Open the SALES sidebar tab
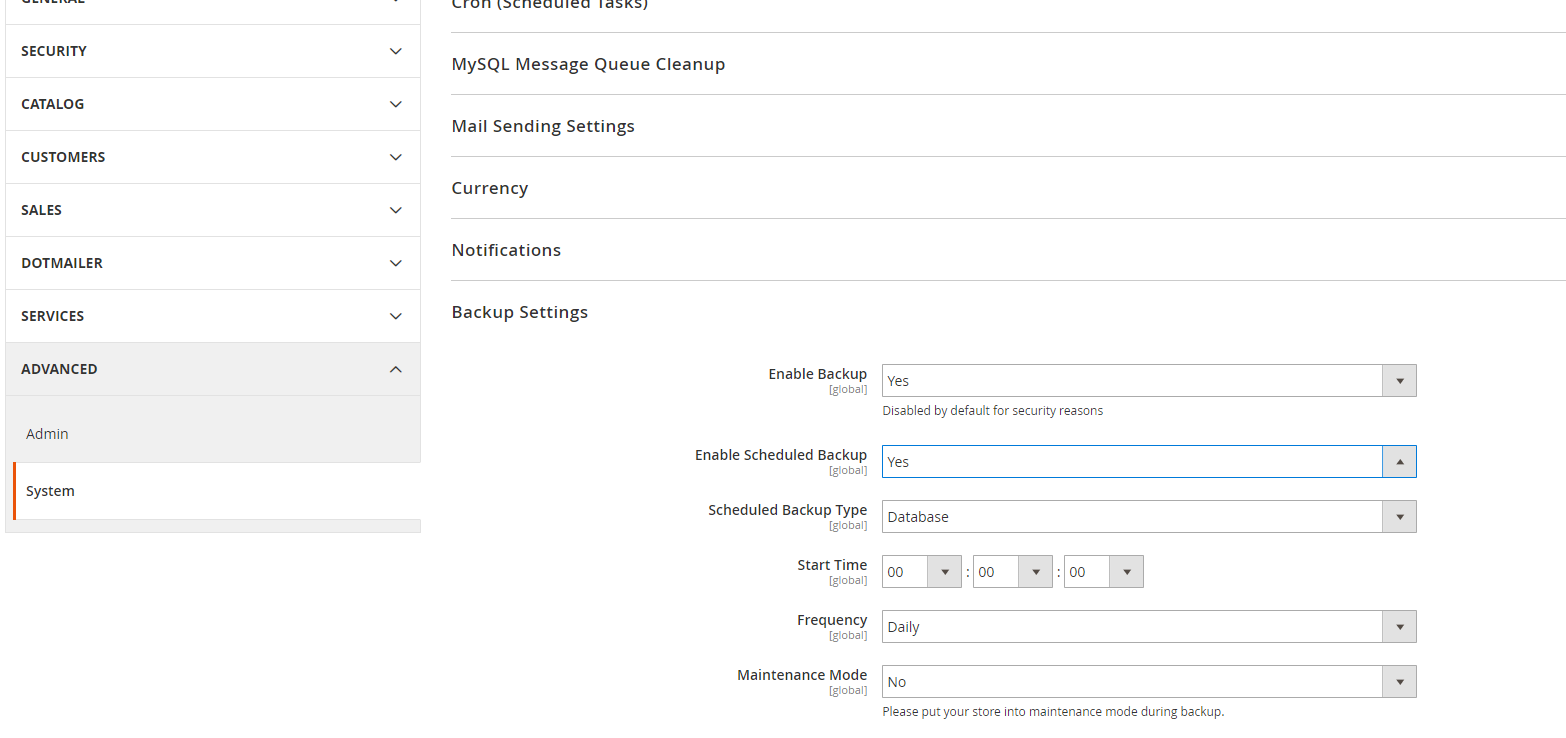This screenshot has height=738, width=1566. [x=213, y=210]
